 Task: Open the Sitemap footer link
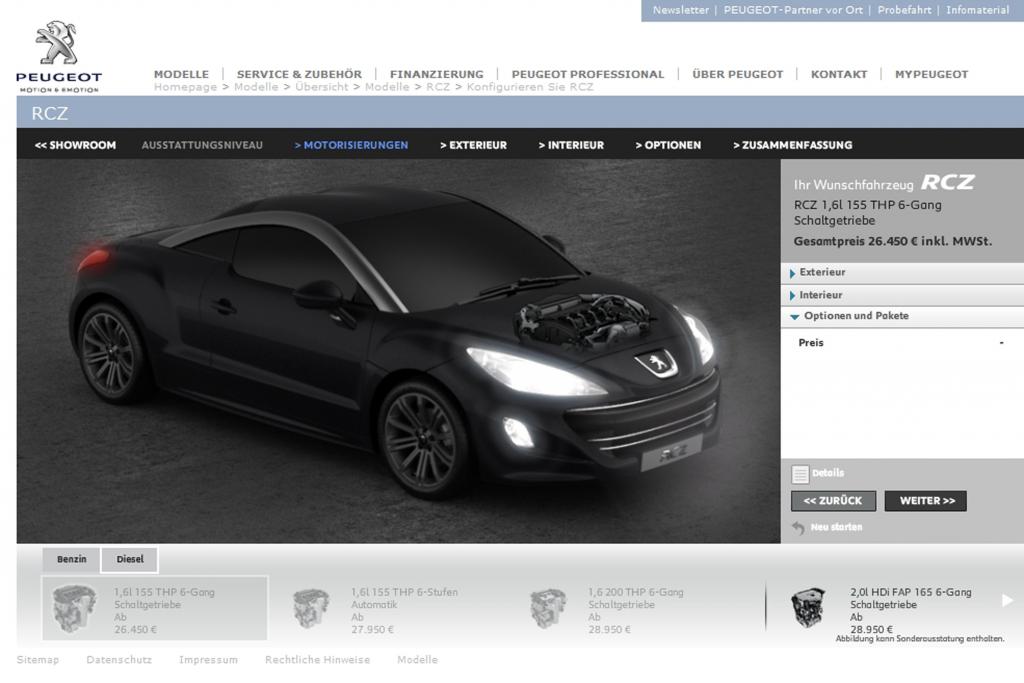tap(38, 659)
